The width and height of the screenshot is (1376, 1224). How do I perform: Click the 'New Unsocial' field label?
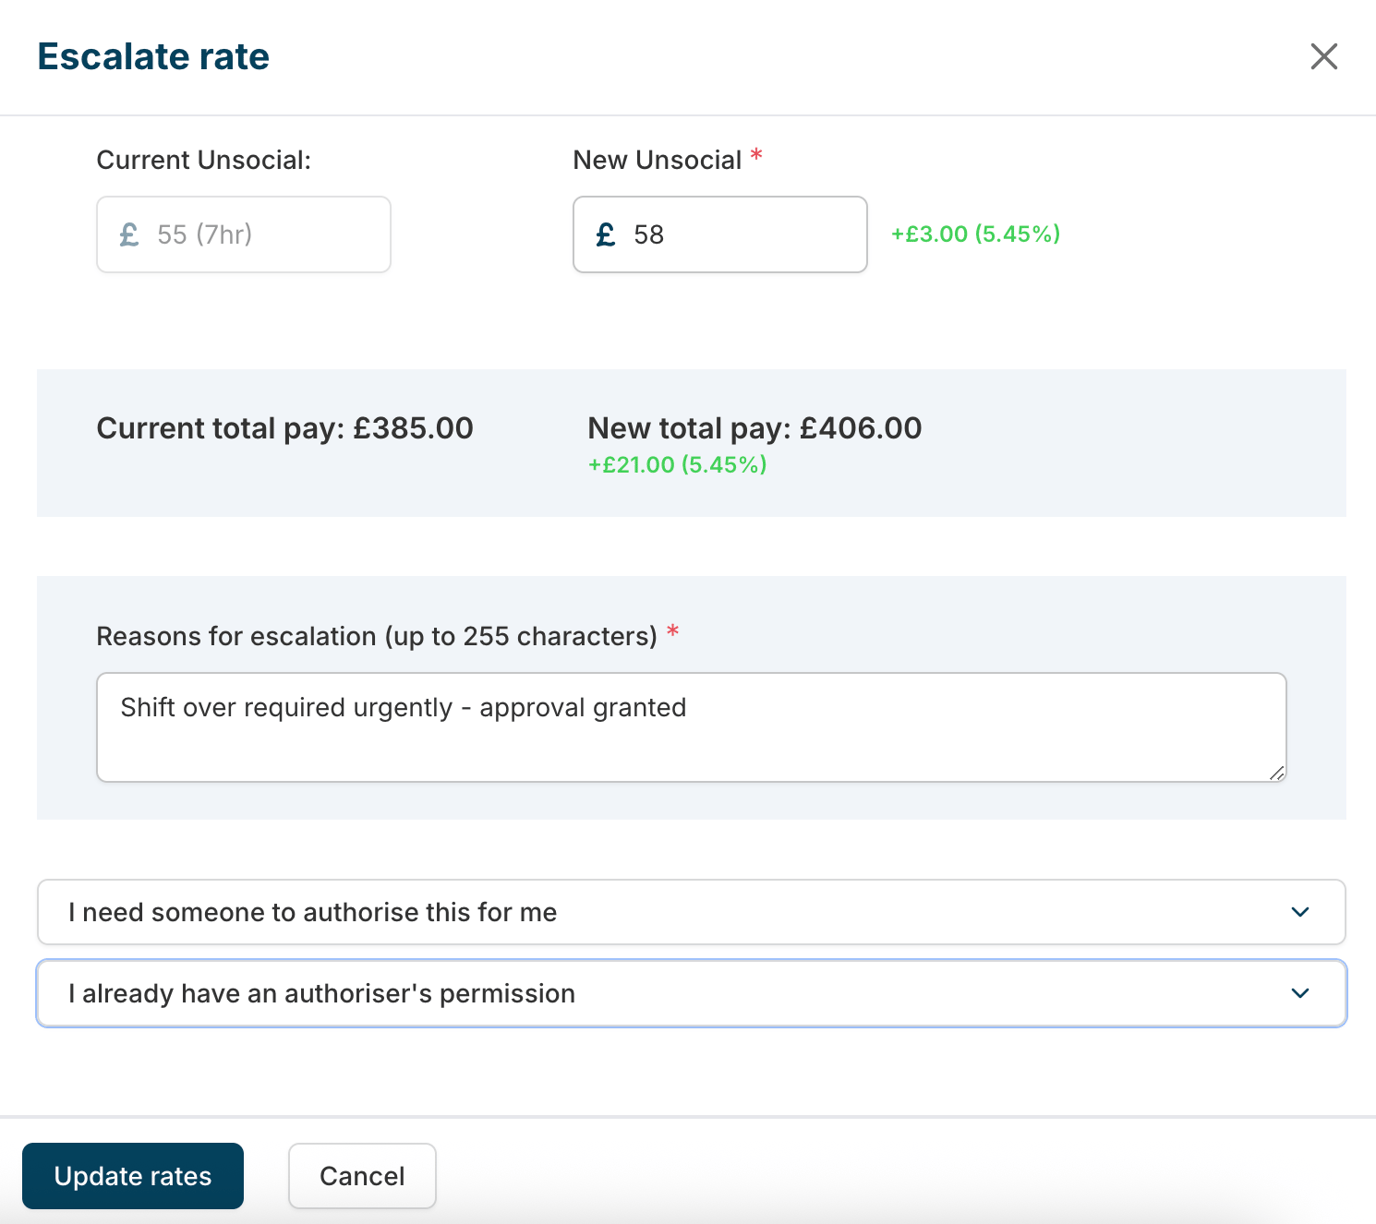[657, 160]
